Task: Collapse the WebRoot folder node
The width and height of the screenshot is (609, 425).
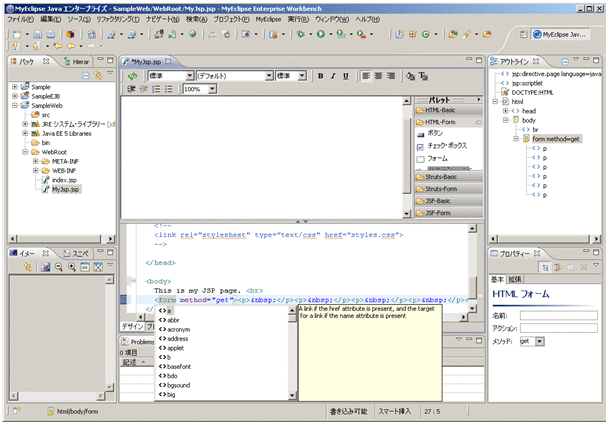Action: pyautogui.click(x=24, y=151)
